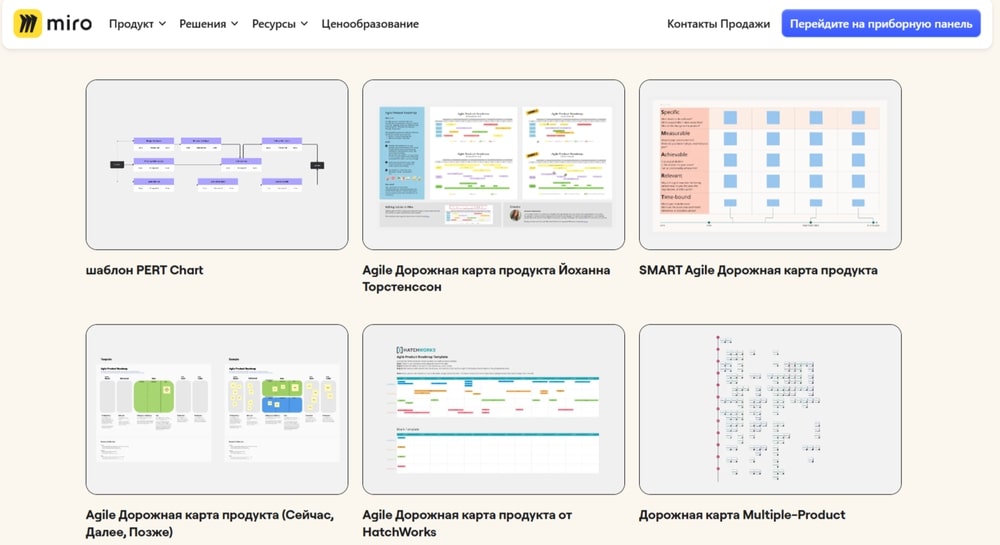
Task: Click Перейдите на приборную панель button
Action: (881, 24)
